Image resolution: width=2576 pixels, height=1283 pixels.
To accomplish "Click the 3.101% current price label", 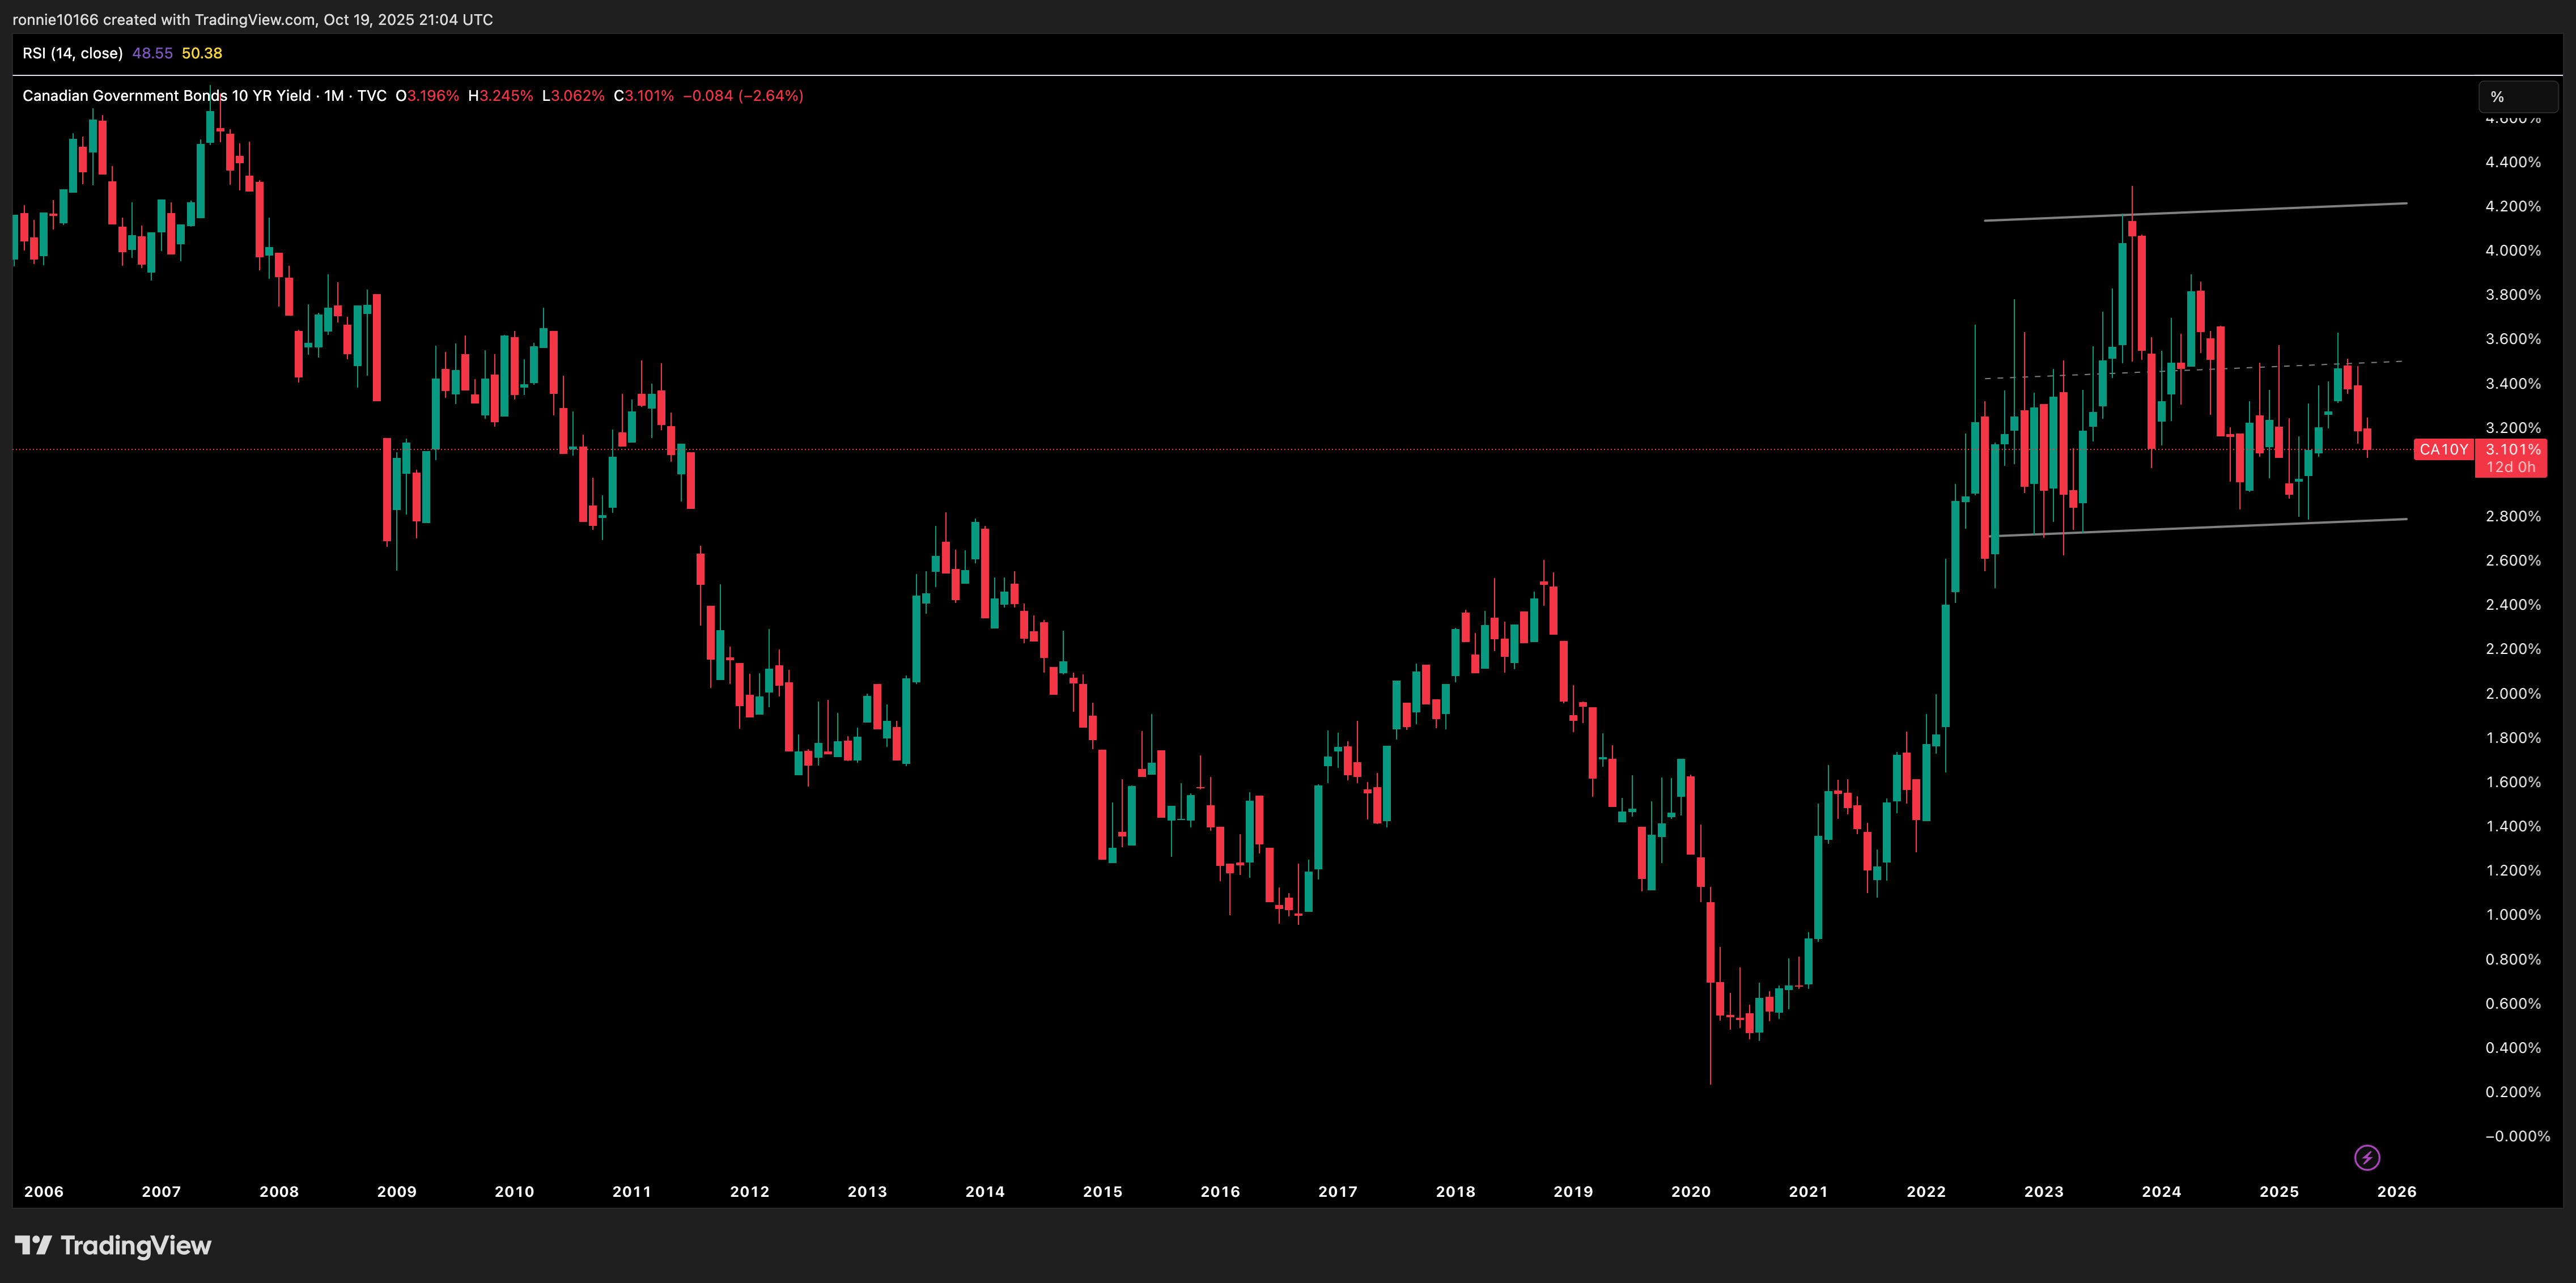I will (x=2512, y=449).
